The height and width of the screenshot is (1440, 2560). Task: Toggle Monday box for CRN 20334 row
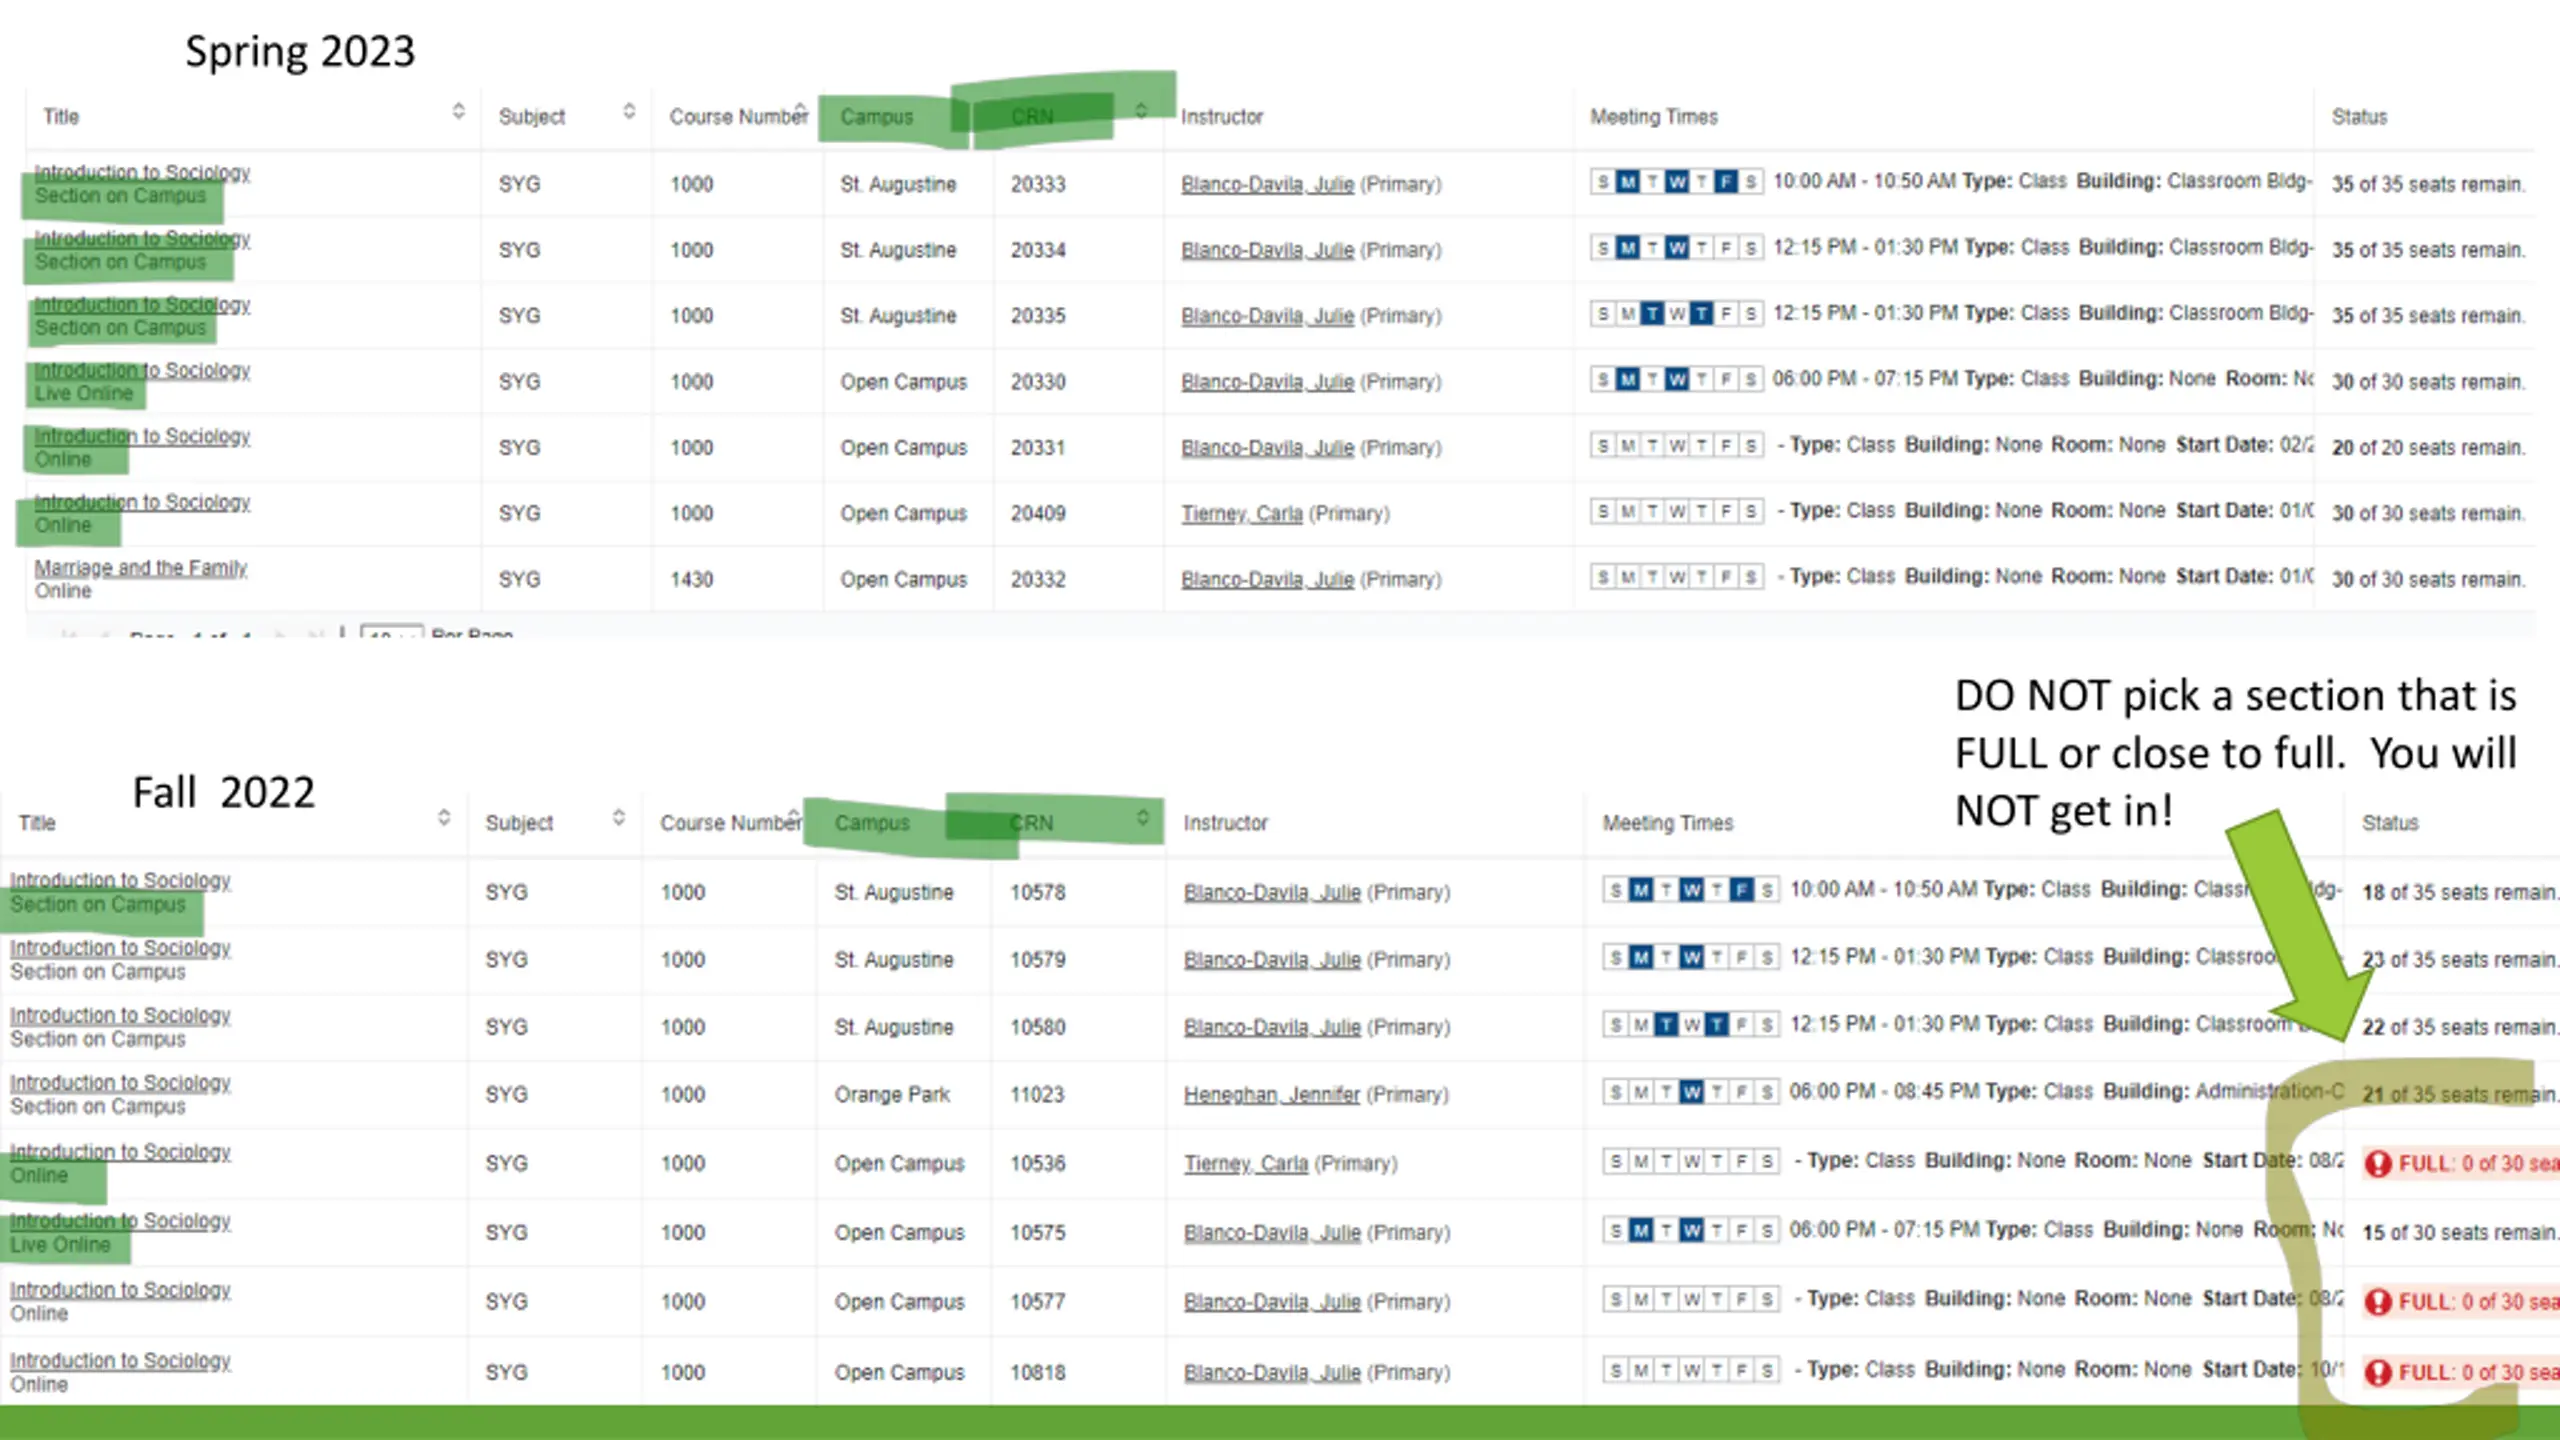click(1628, 247)
